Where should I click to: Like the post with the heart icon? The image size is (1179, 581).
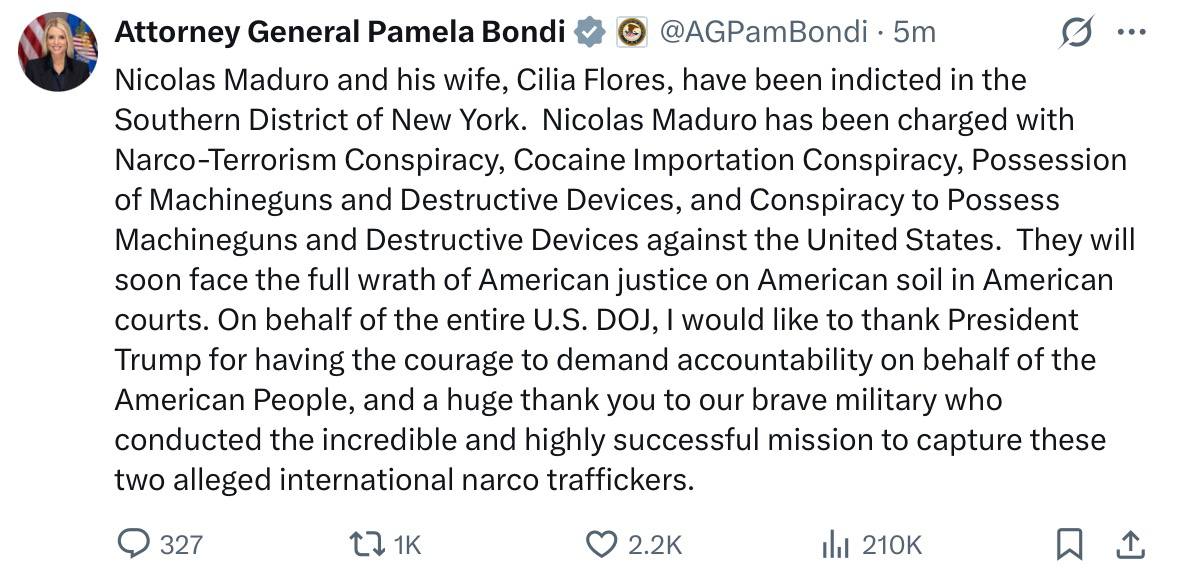(601, 543)
